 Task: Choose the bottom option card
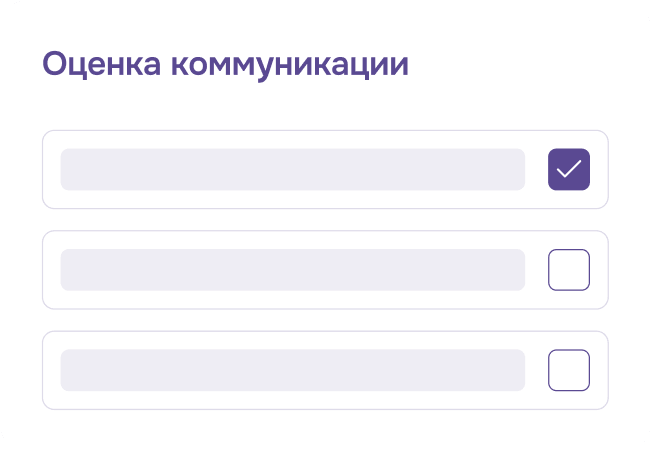point(326,370)
